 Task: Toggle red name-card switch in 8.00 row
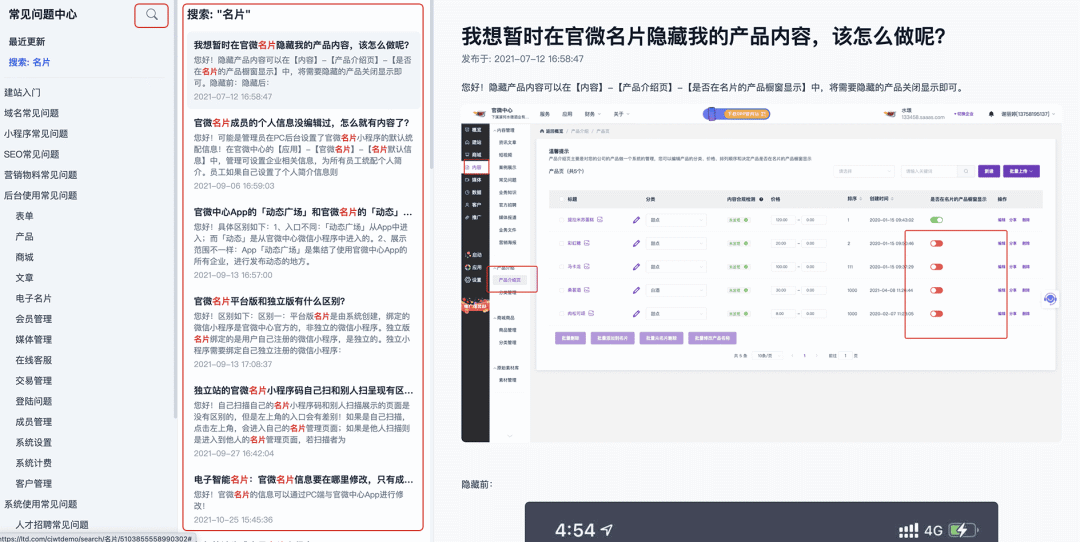tap(936, 313)
